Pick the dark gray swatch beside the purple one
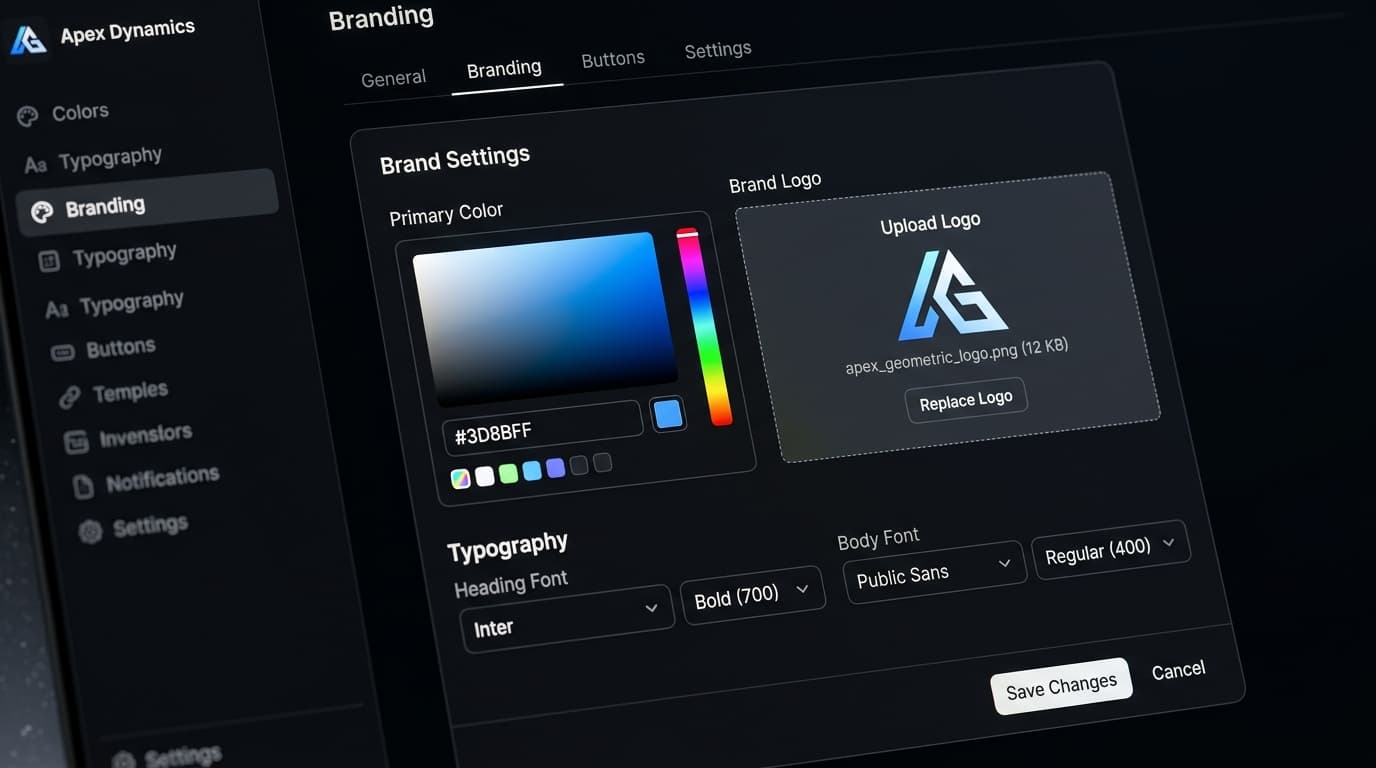 579,464
